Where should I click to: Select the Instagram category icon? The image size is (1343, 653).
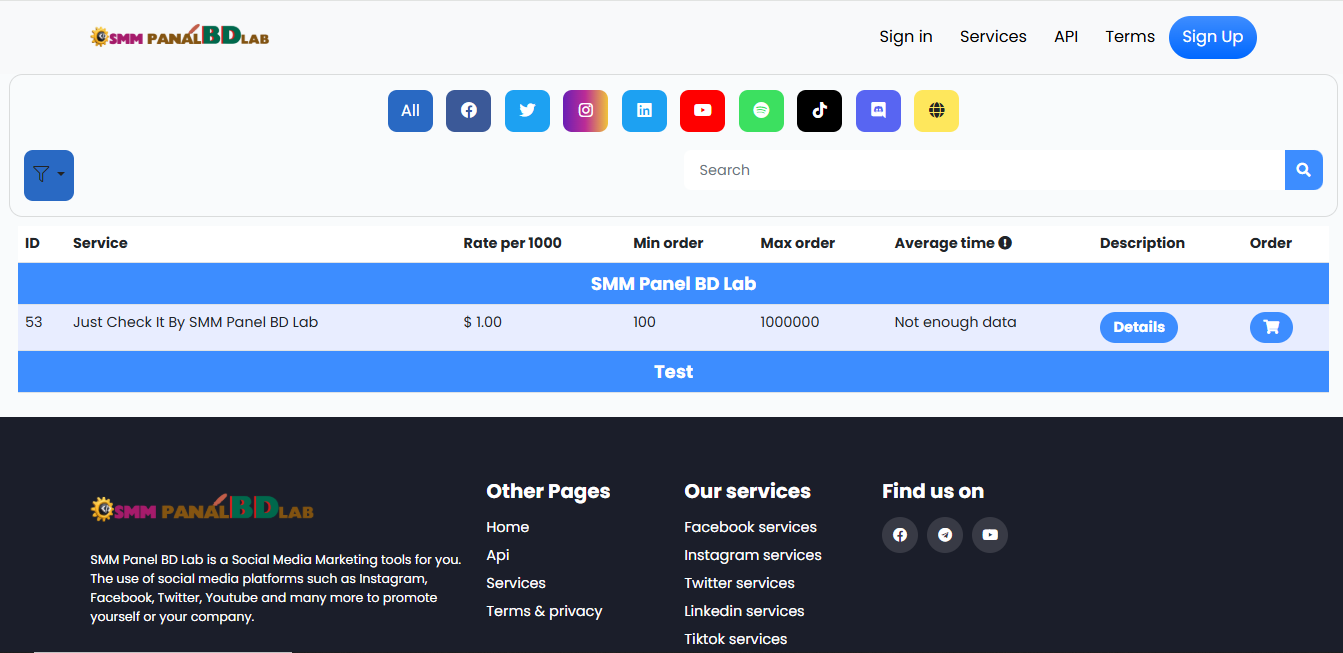coord(585,111)
